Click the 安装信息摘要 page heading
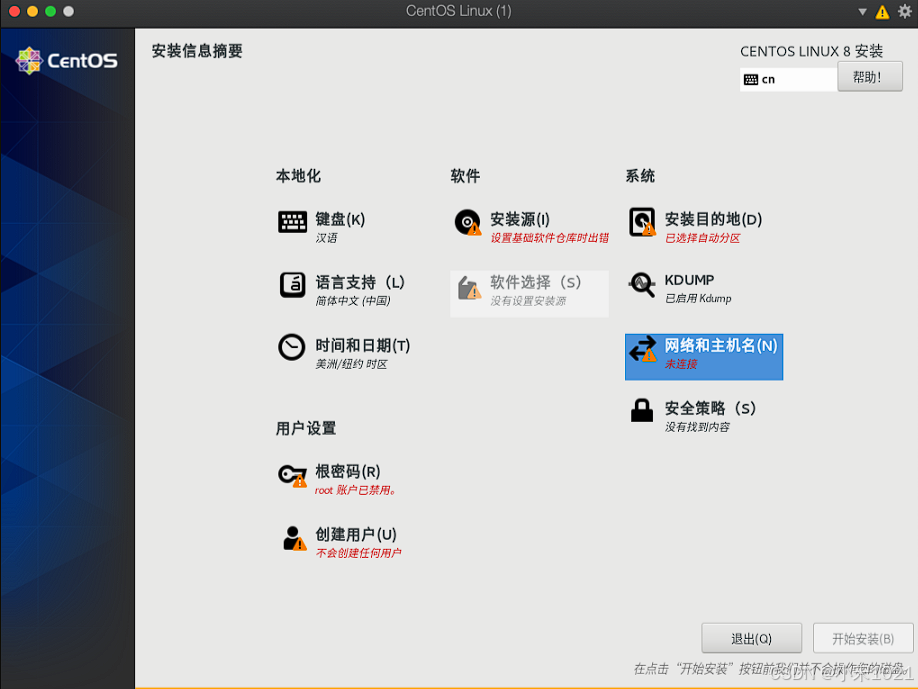Viewport: 918px width, 689px height. point(197,51)
